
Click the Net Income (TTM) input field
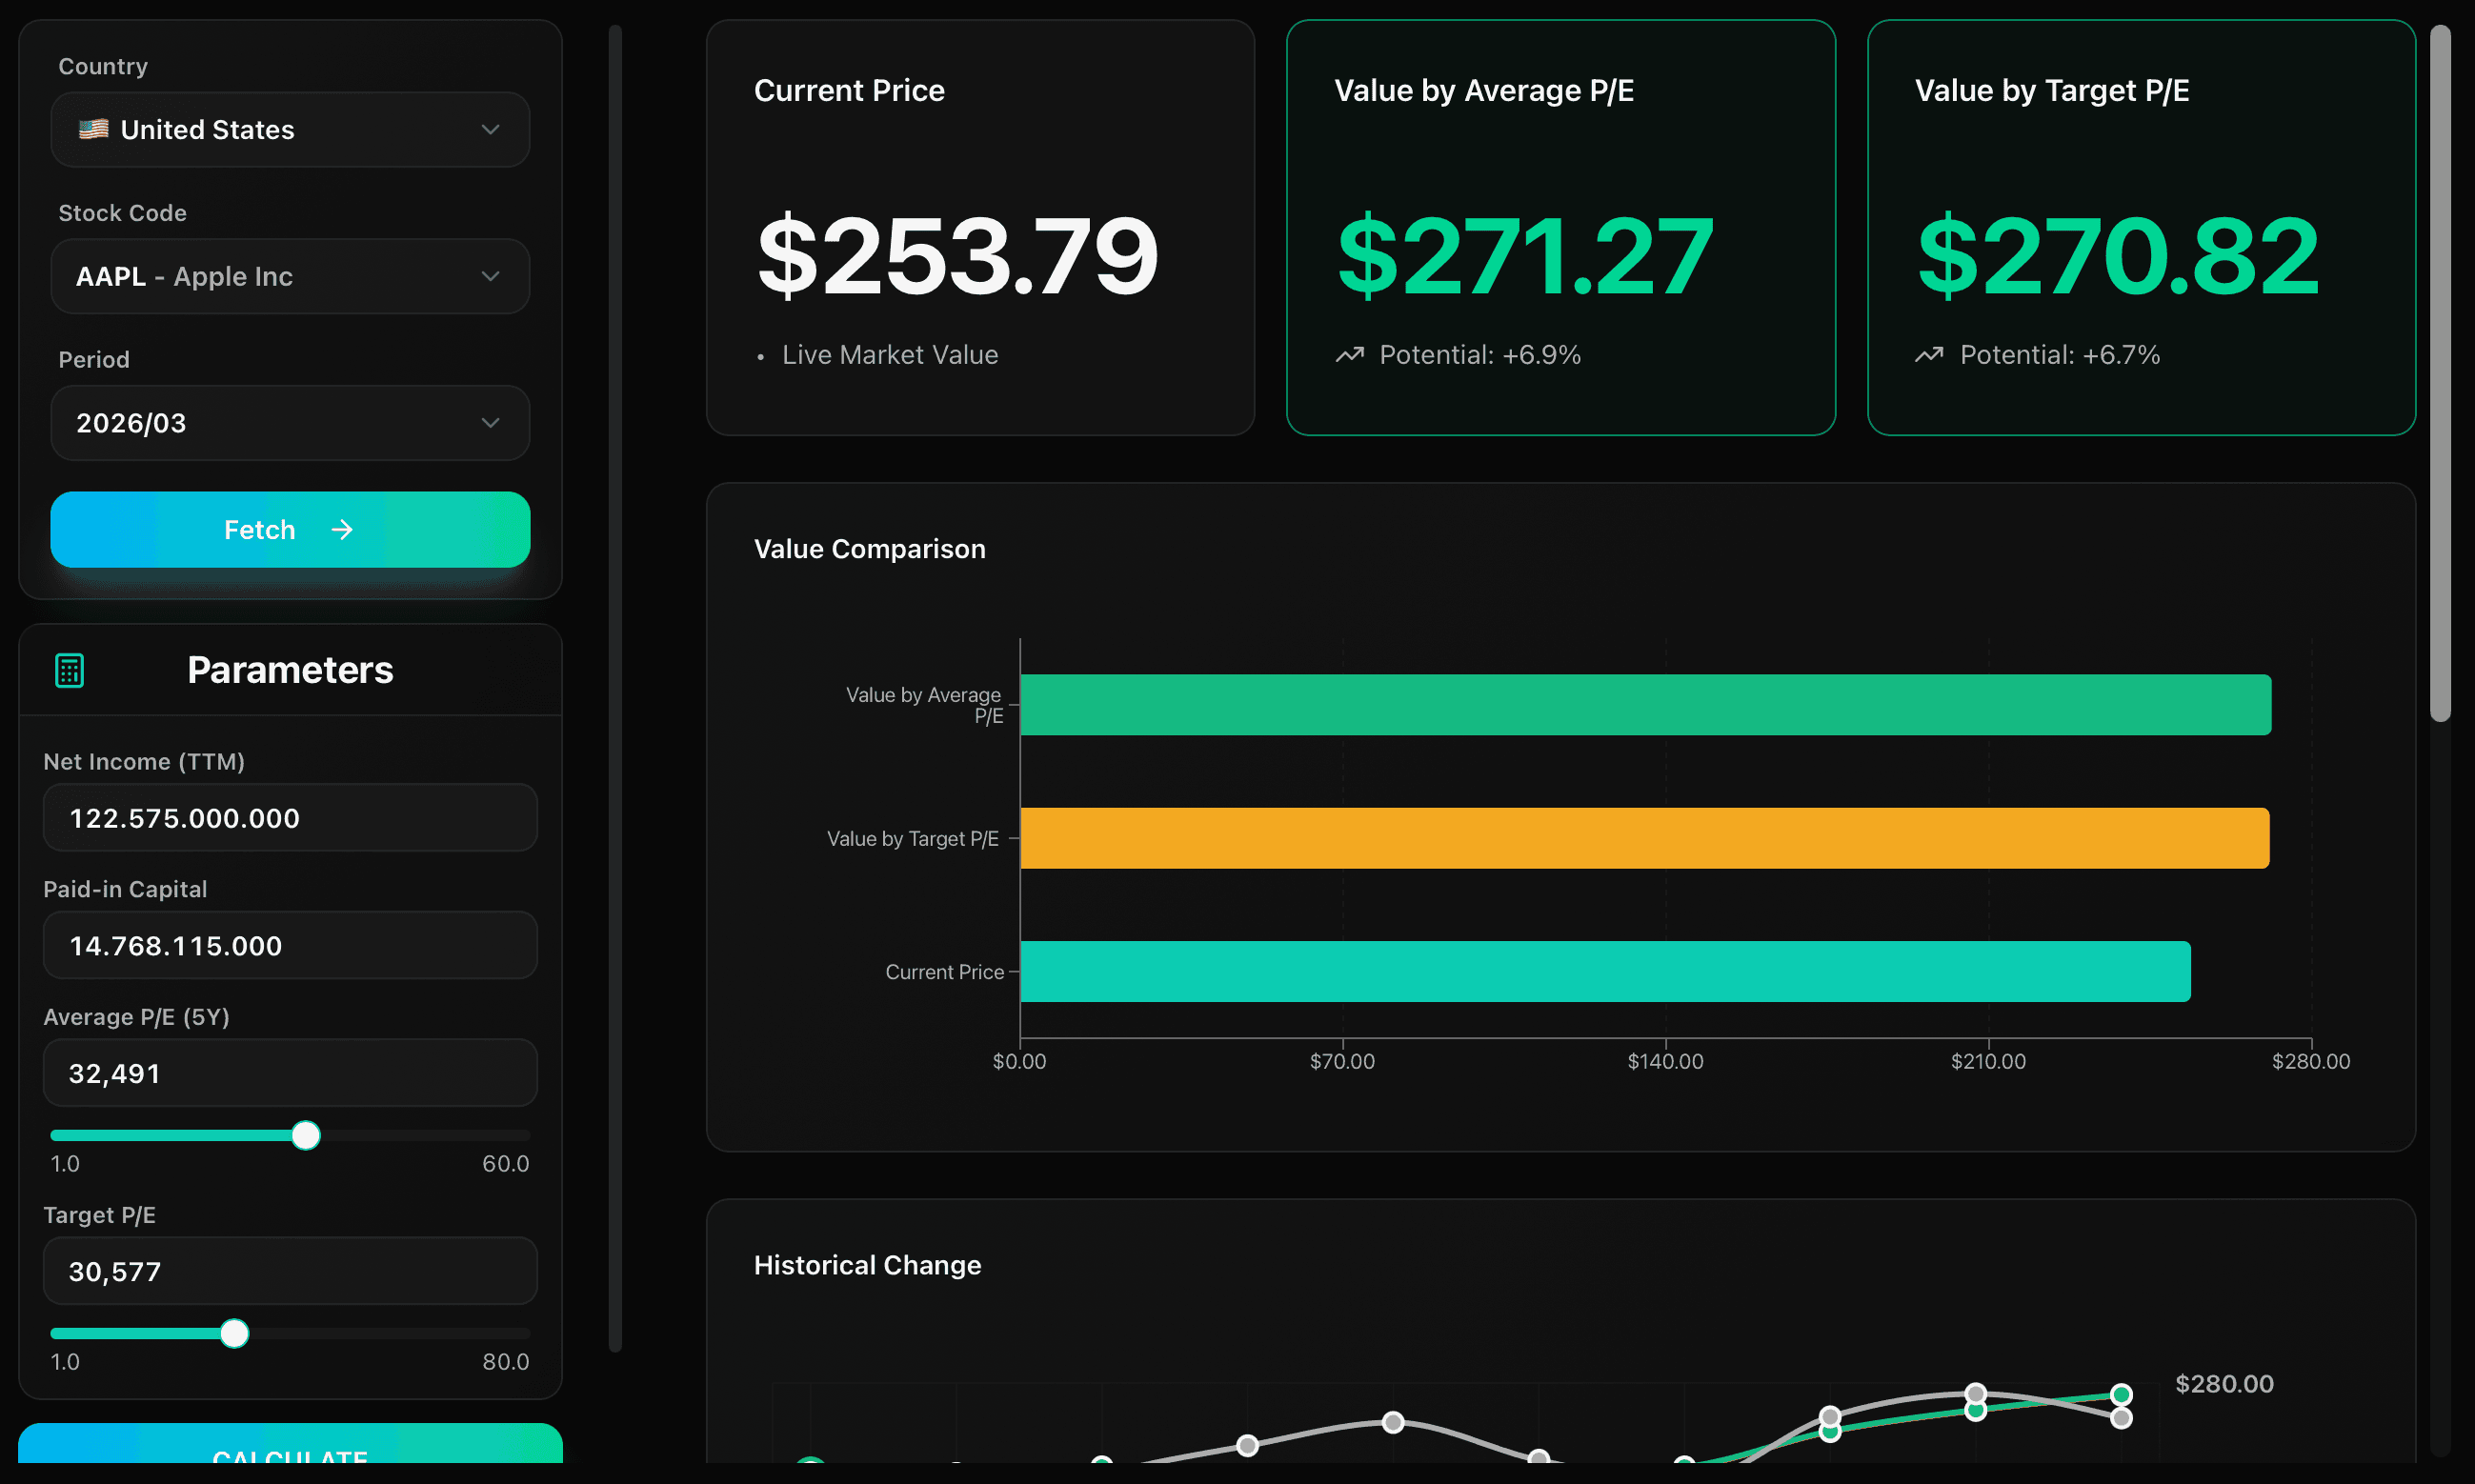click(290, 818)
